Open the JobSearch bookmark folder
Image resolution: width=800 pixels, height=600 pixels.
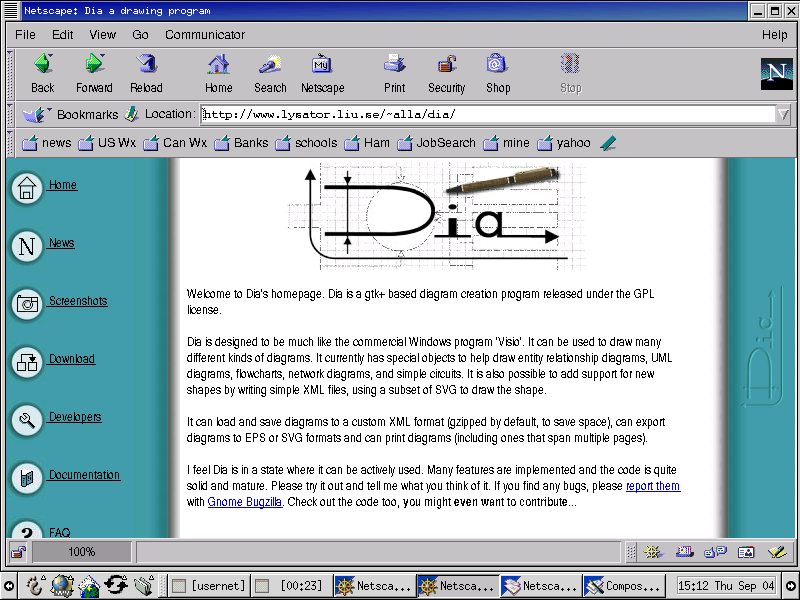click(436, 143)
